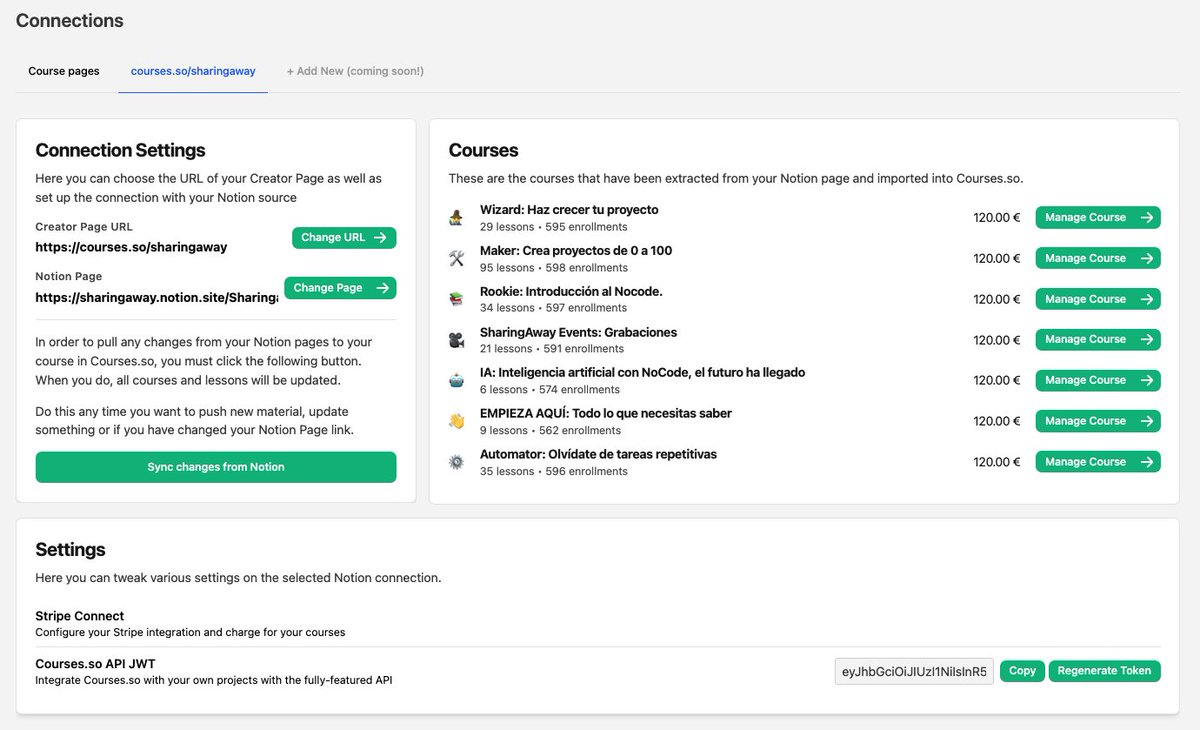Click the '35 lessons • 596 enrollments' text
Screen dimensions: 1200x730
554,471
